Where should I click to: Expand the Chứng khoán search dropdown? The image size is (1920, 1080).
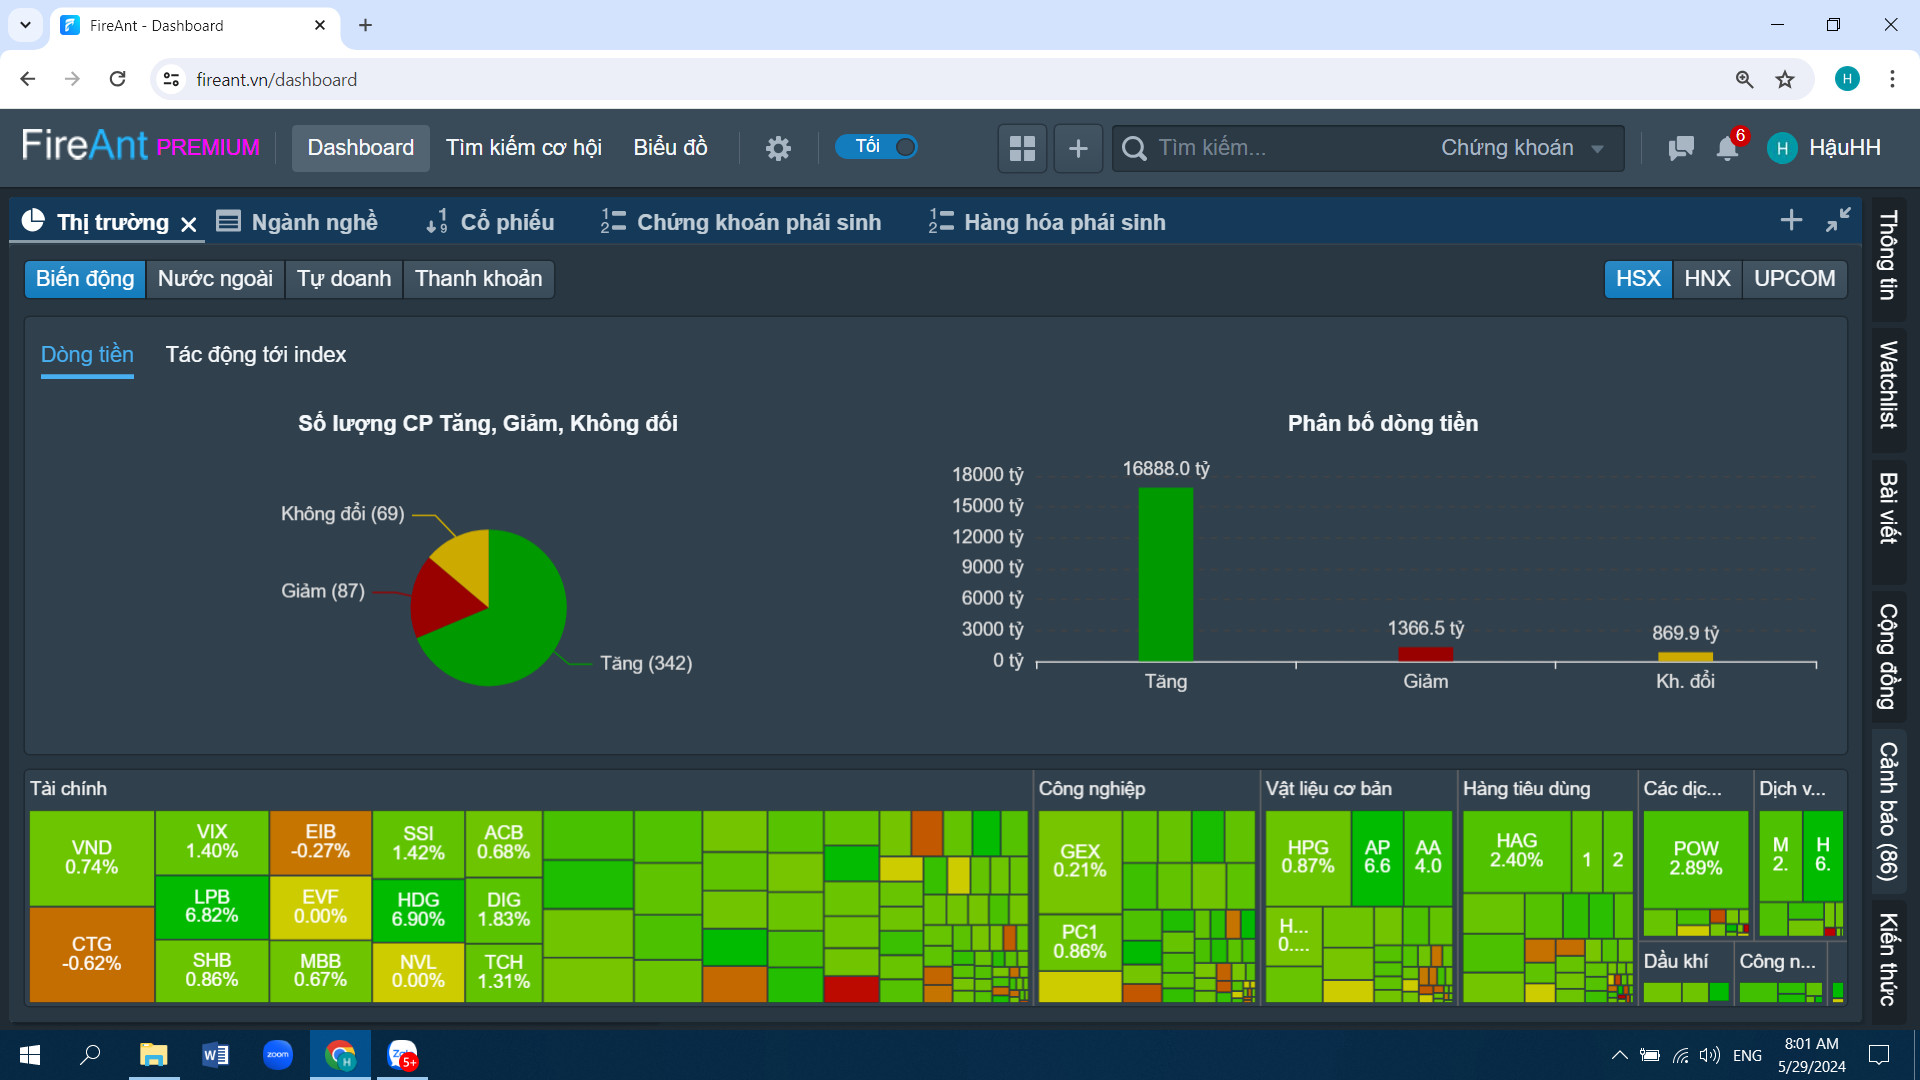pos(1522,148)
